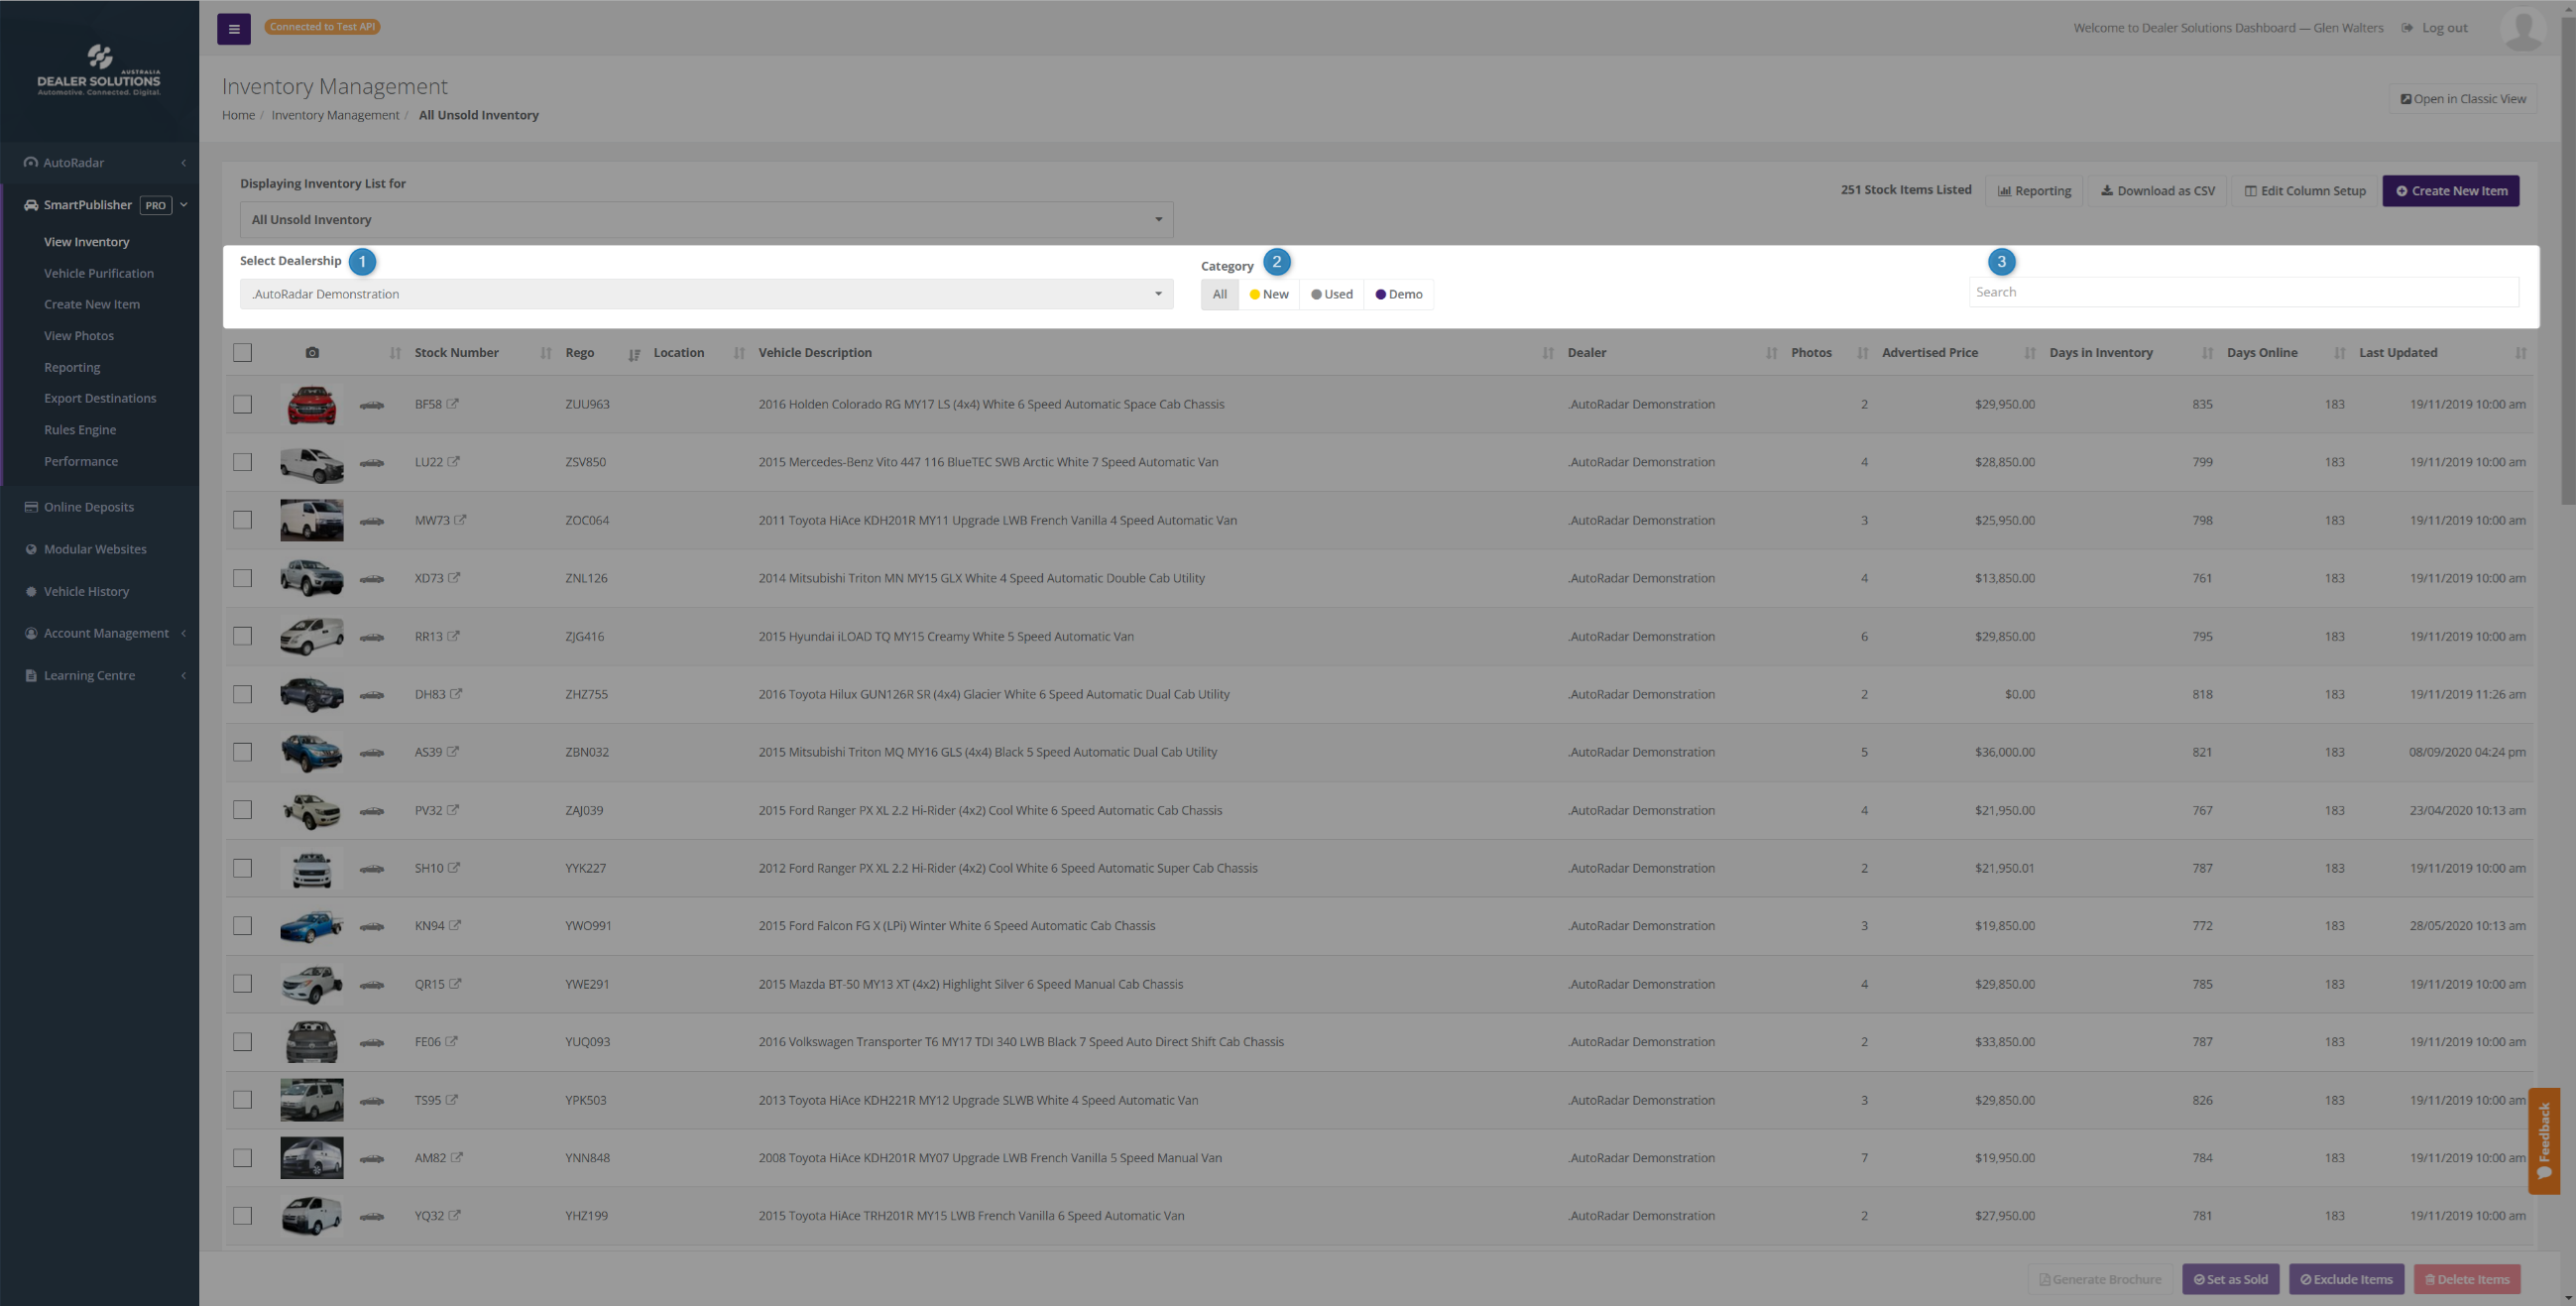This screenshot has height=1306, width=2576.
Task: Check the box for stock BF58
Action: [243, 405]
